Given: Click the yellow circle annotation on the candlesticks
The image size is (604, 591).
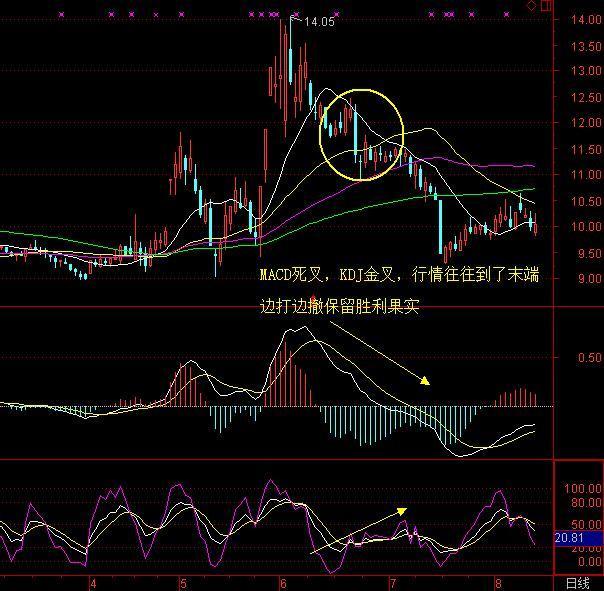Looking at the screenshot, I should tap(361, 134).
